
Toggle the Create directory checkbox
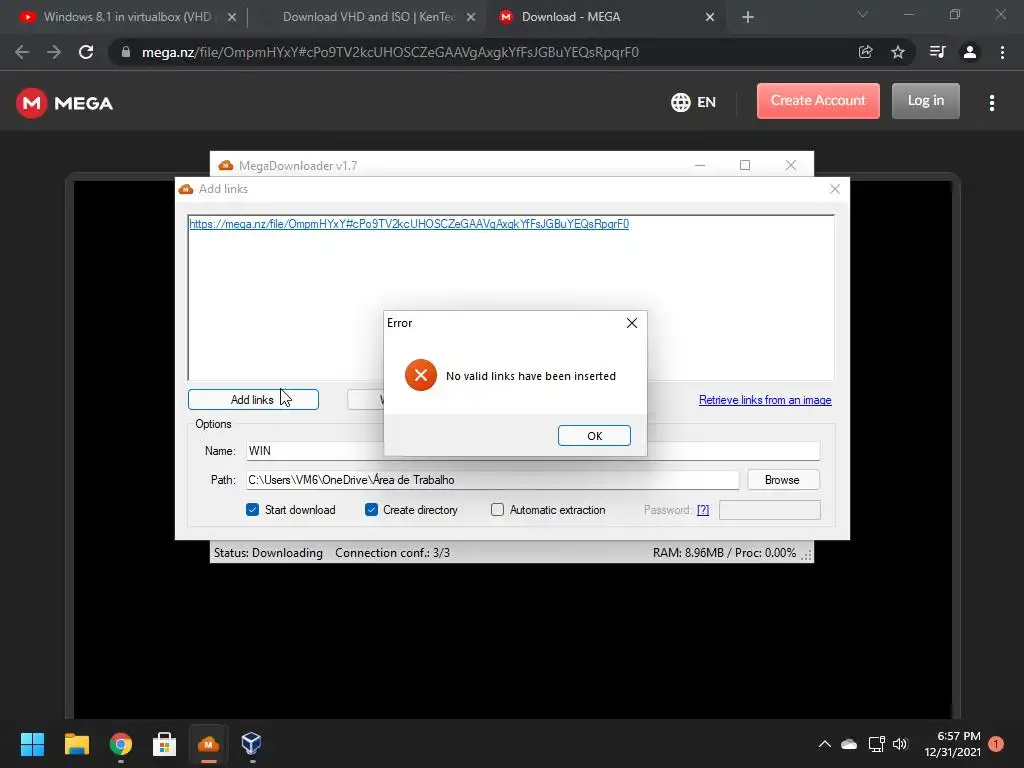coord(371,509)
